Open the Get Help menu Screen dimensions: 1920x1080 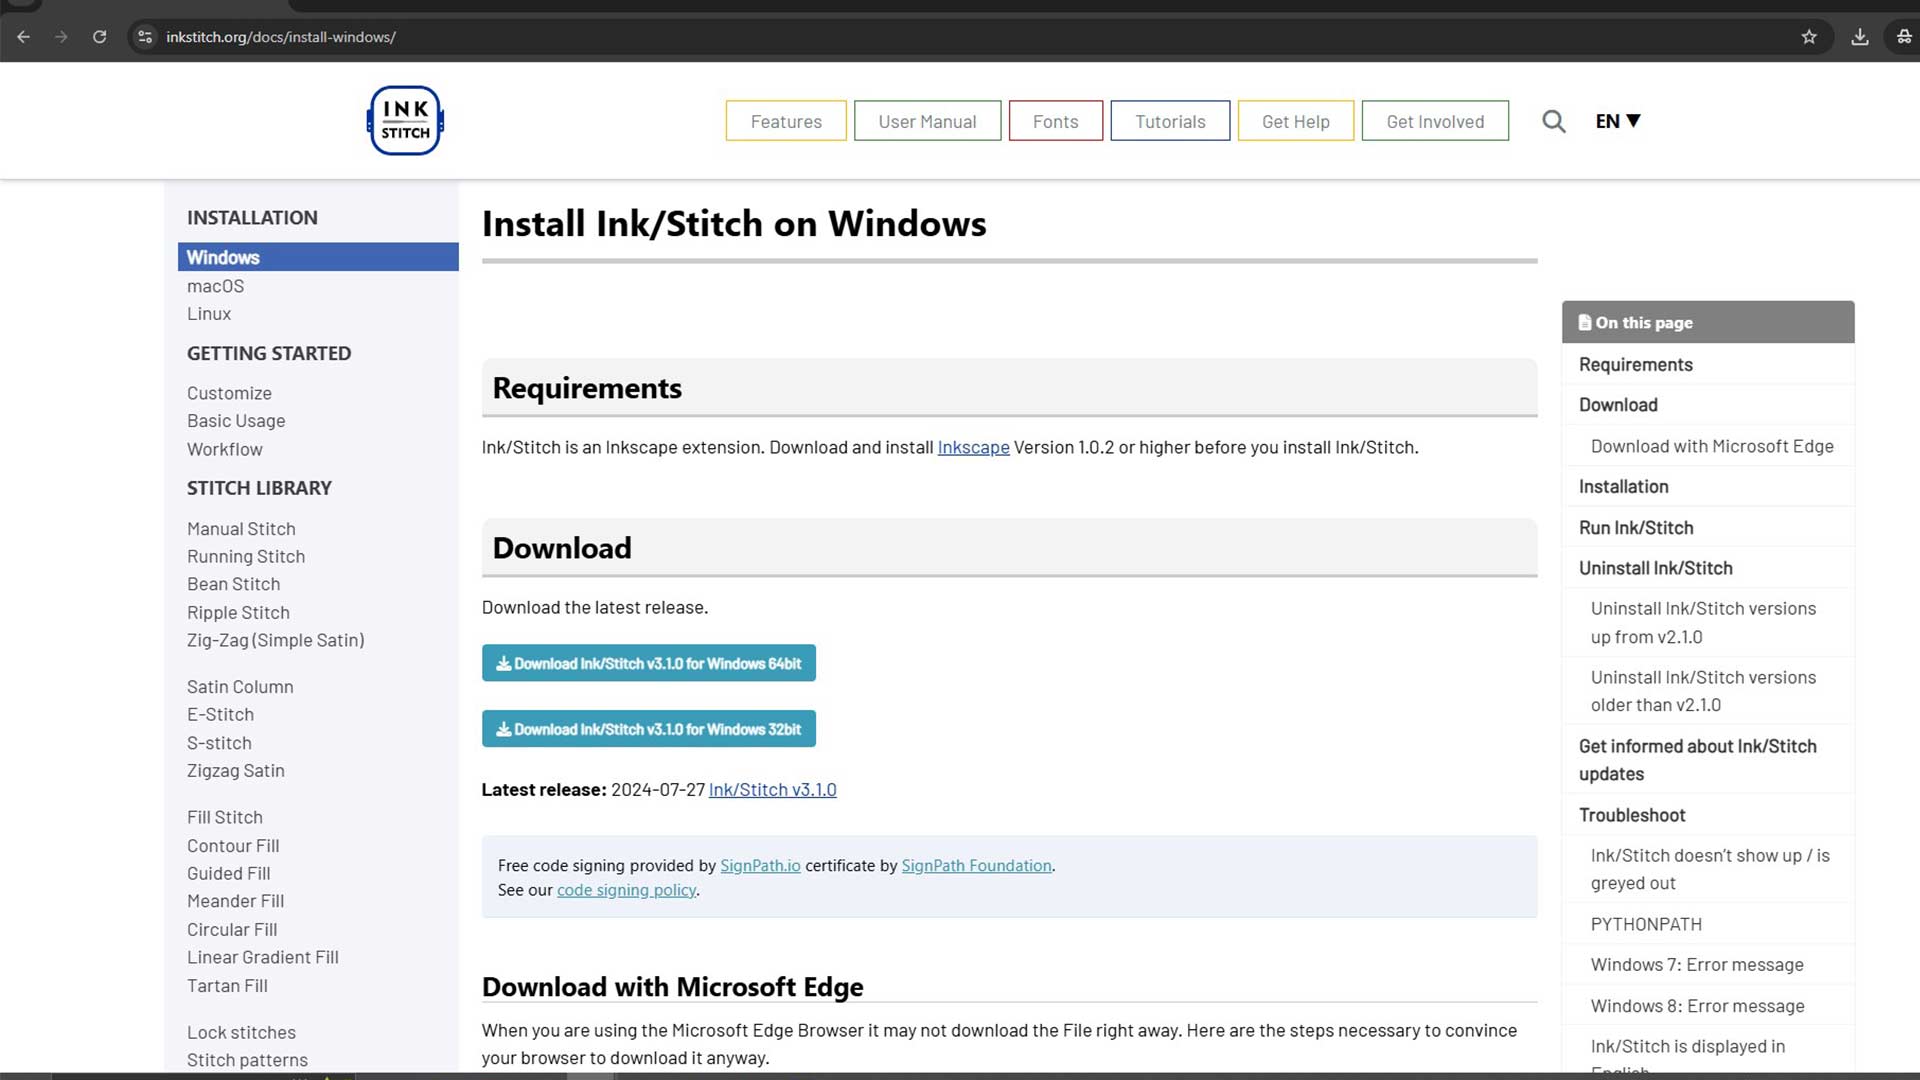[x=1296, y=121]
